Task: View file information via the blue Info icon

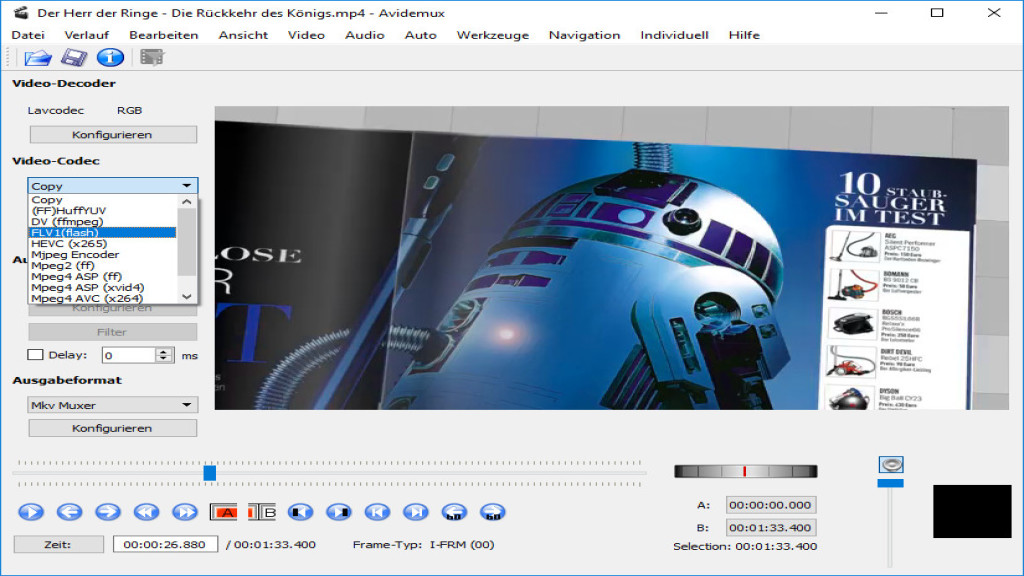Action: (x=111, y=57)
